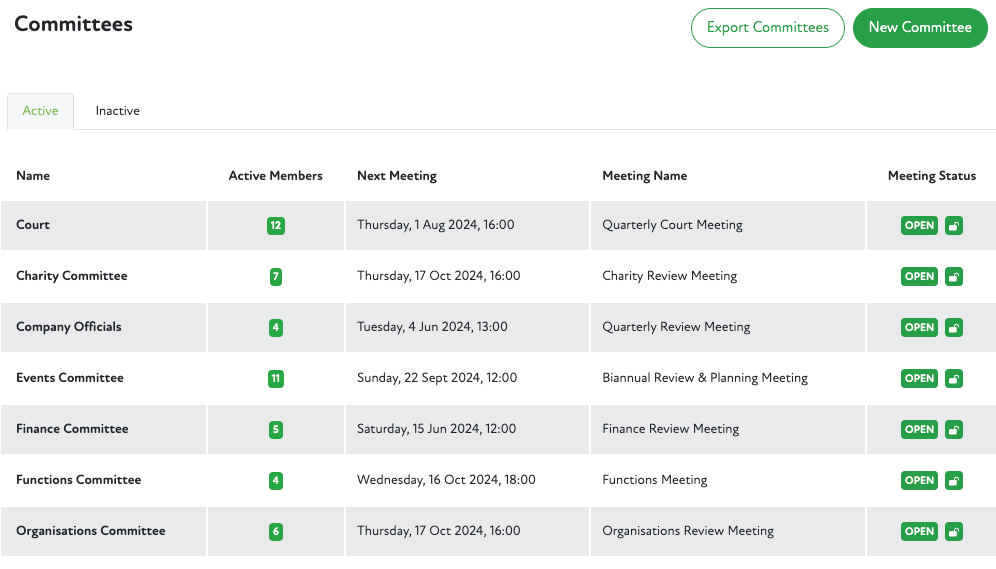This screenshot has width=996, height=569.
Task: Click the Next Meeting column header
Action: tap(397, 176)
